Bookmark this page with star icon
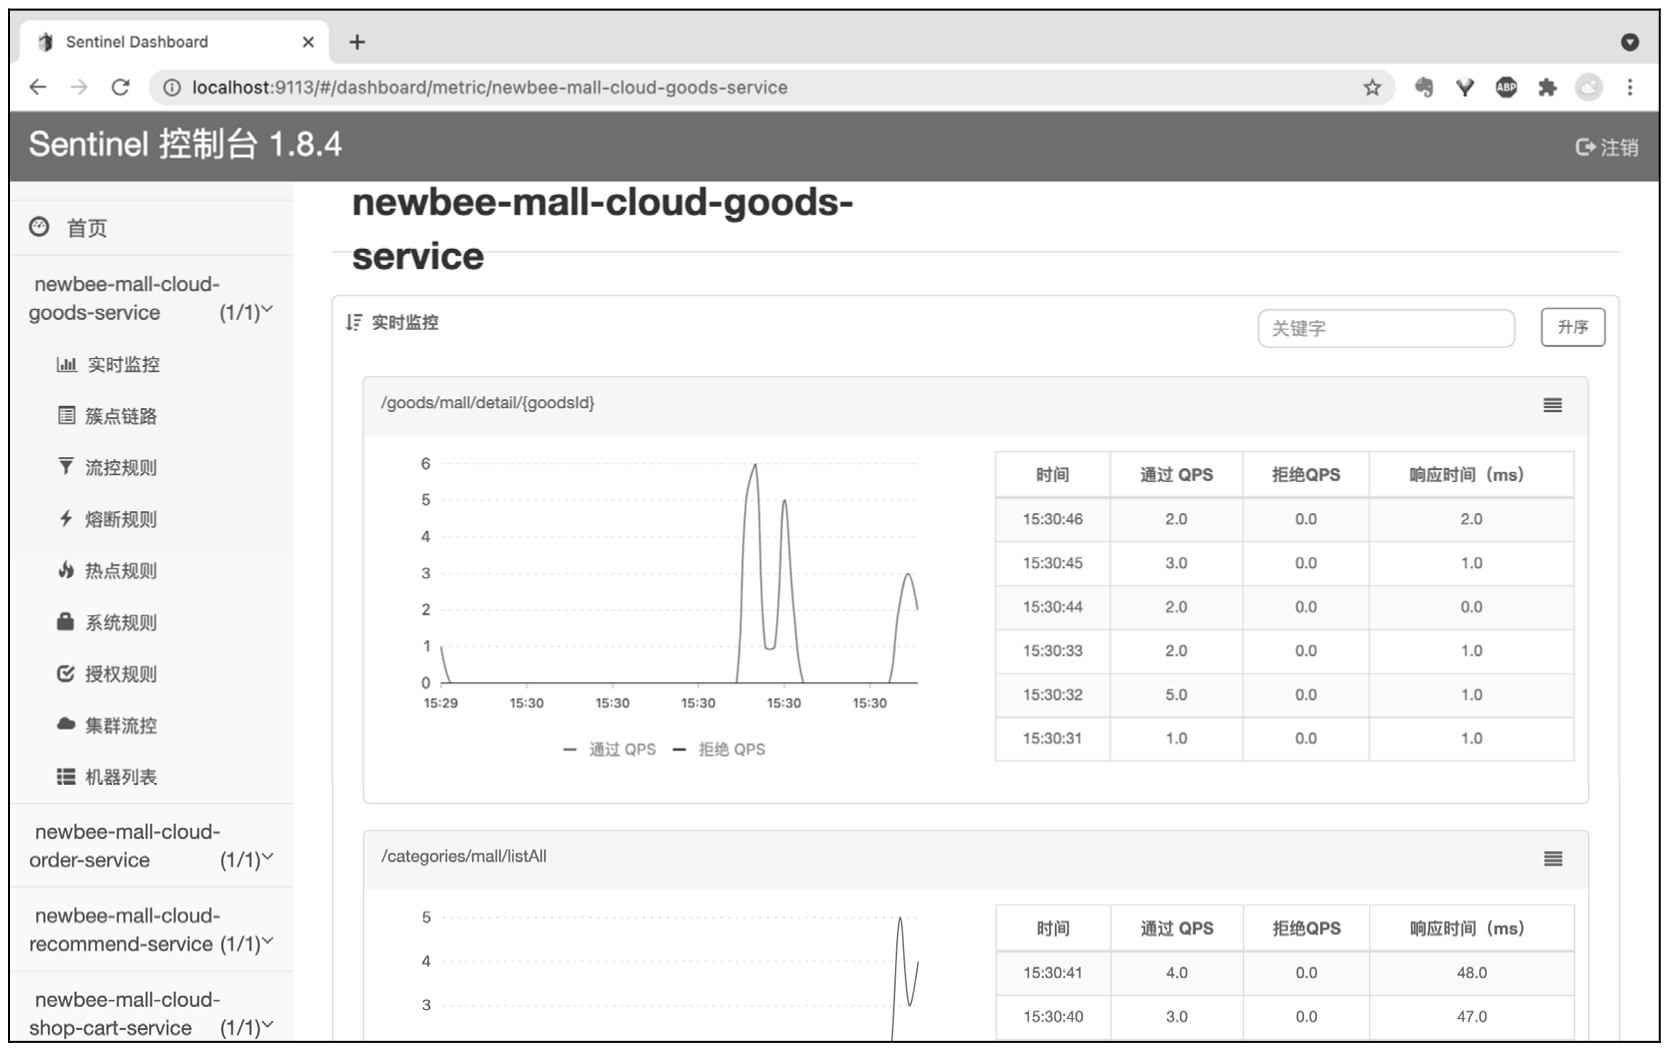 point(1372,87)
